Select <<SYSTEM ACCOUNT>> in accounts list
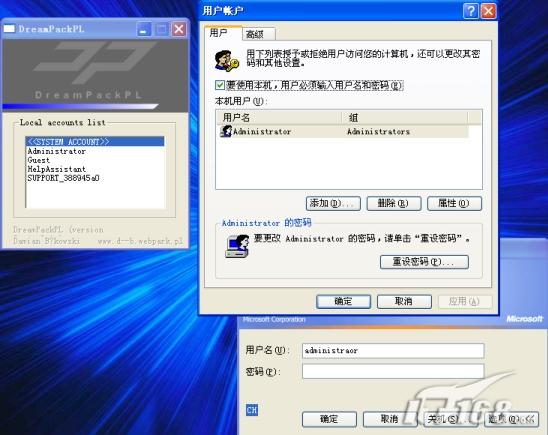 (95, 142)
